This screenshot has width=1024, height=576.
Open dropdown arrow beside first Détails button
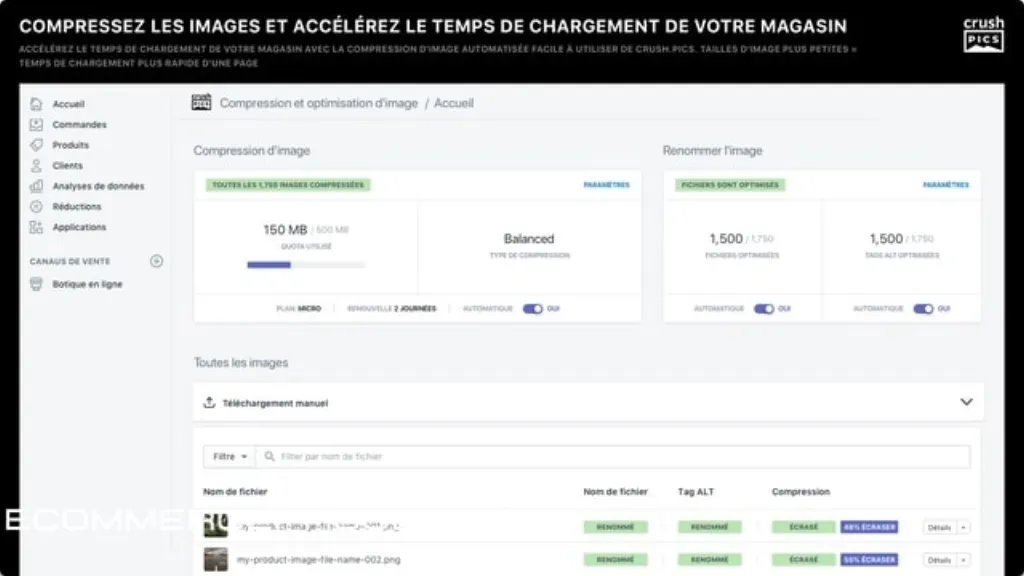pyautogui.click(x=963, y=527)
